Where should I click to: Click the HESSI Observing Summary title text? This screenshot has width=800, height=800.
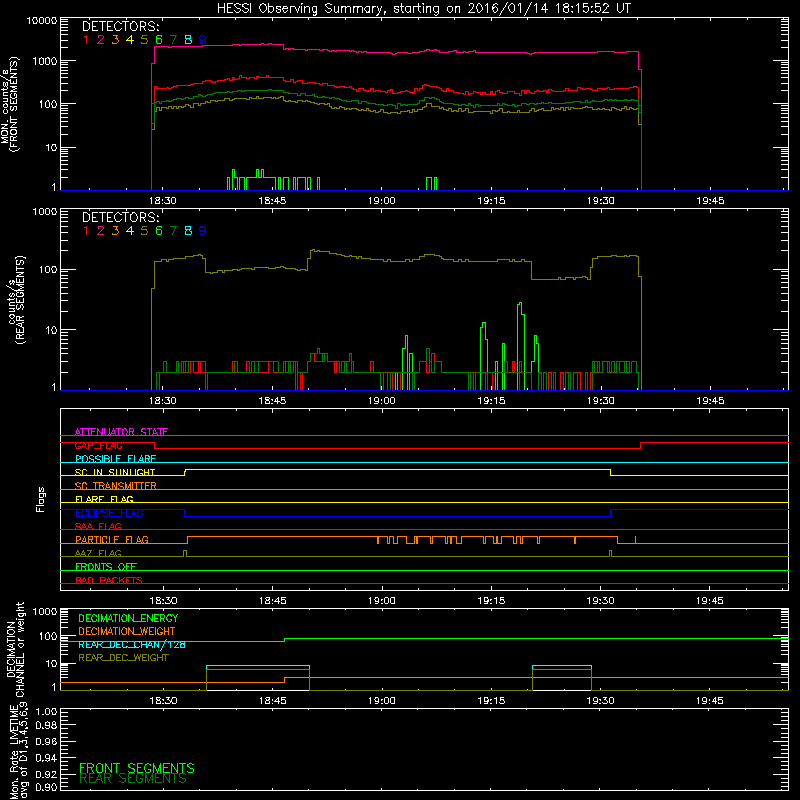point(424,9)
